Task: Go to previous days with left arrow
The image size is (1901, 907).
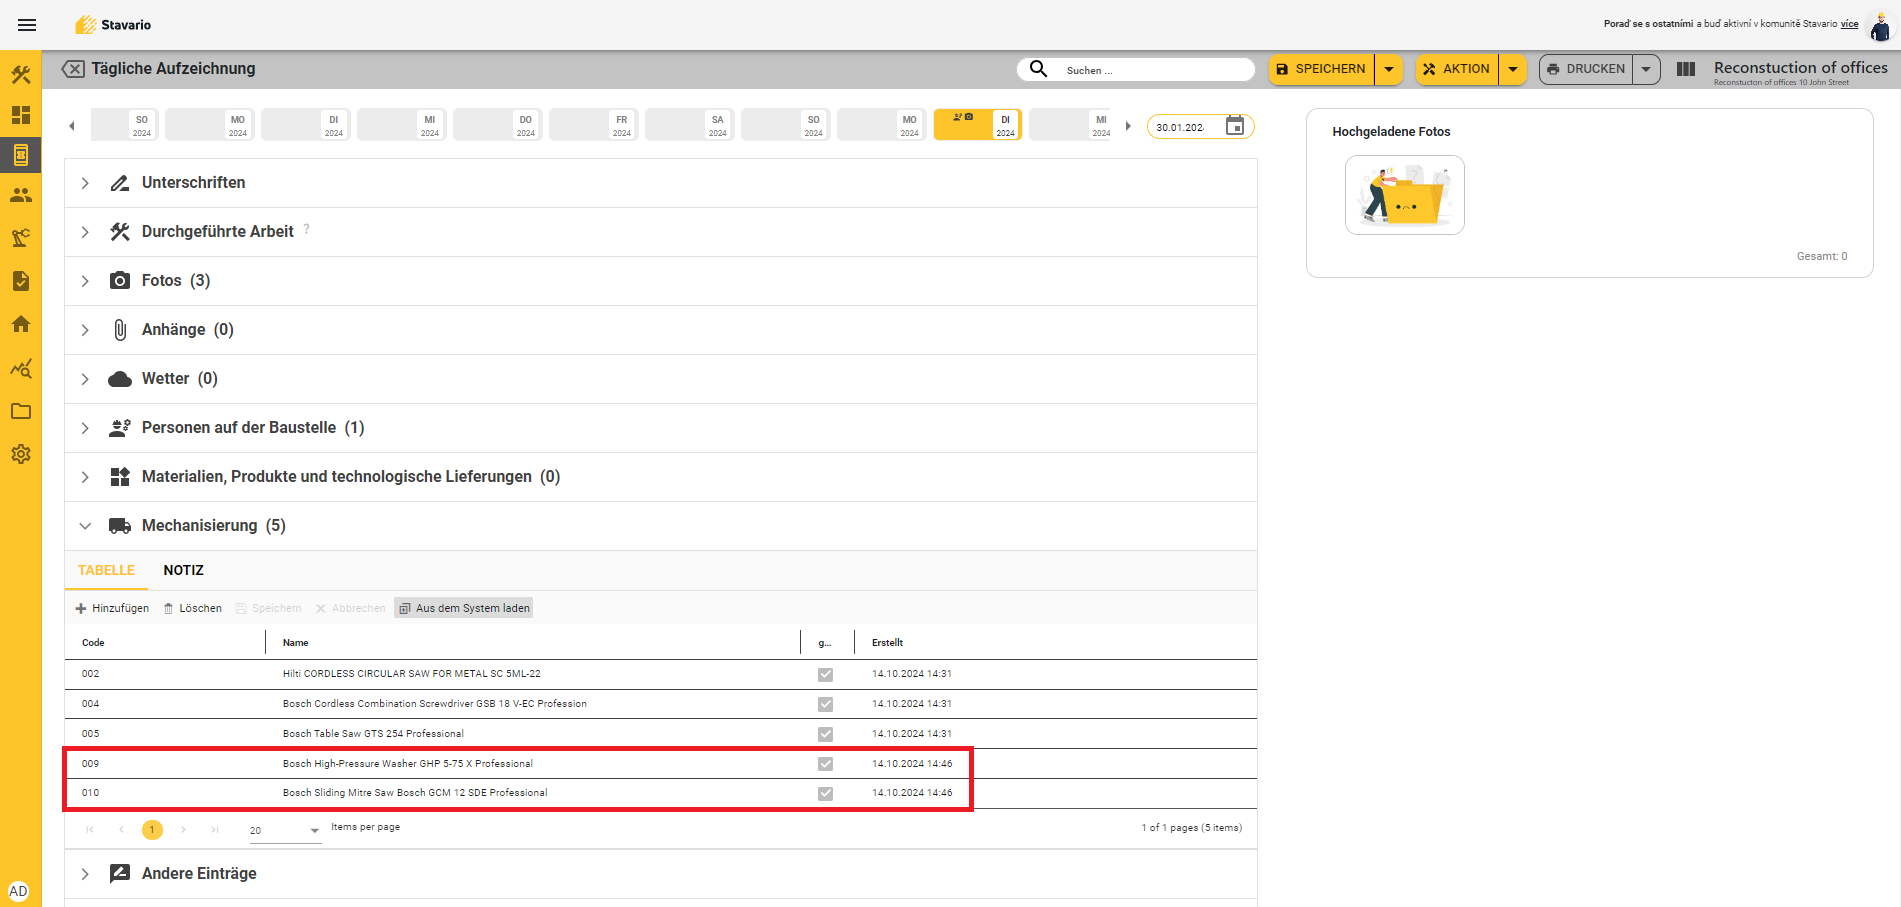Action: pyautogui.click(x=72, y=126)
